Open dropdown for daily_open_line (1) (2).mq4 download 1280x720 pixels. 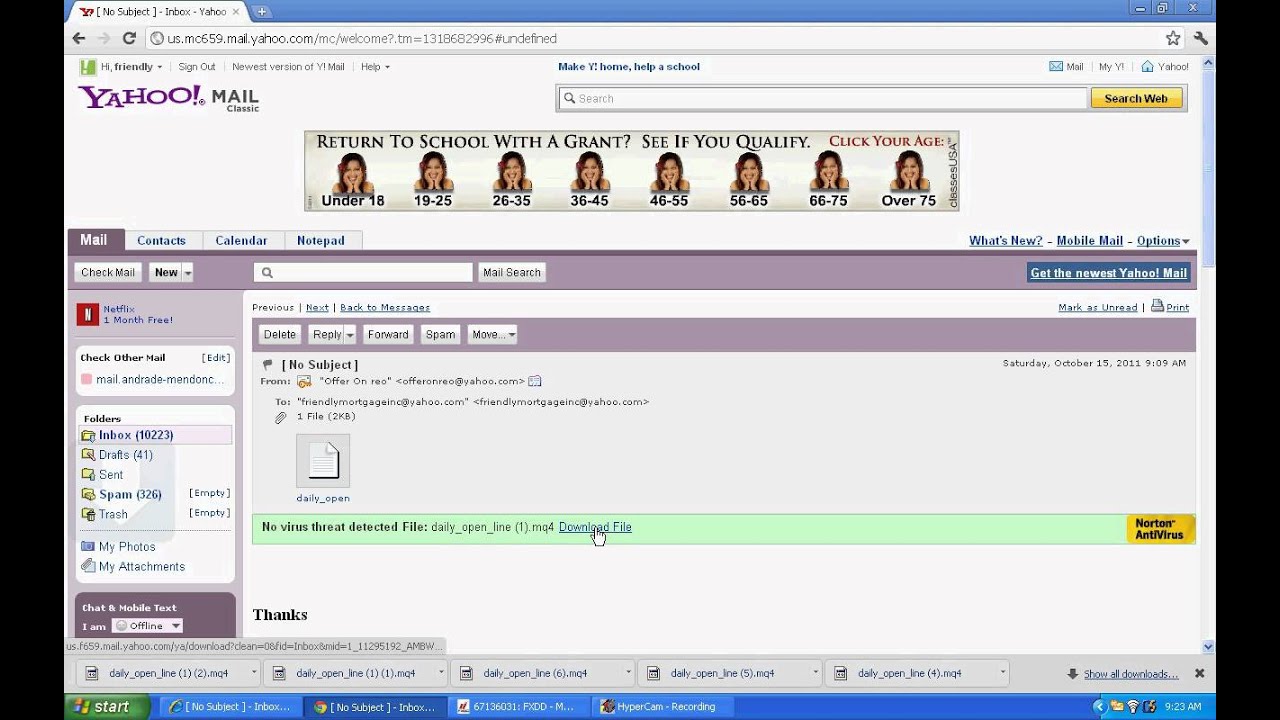click(254, 673)
